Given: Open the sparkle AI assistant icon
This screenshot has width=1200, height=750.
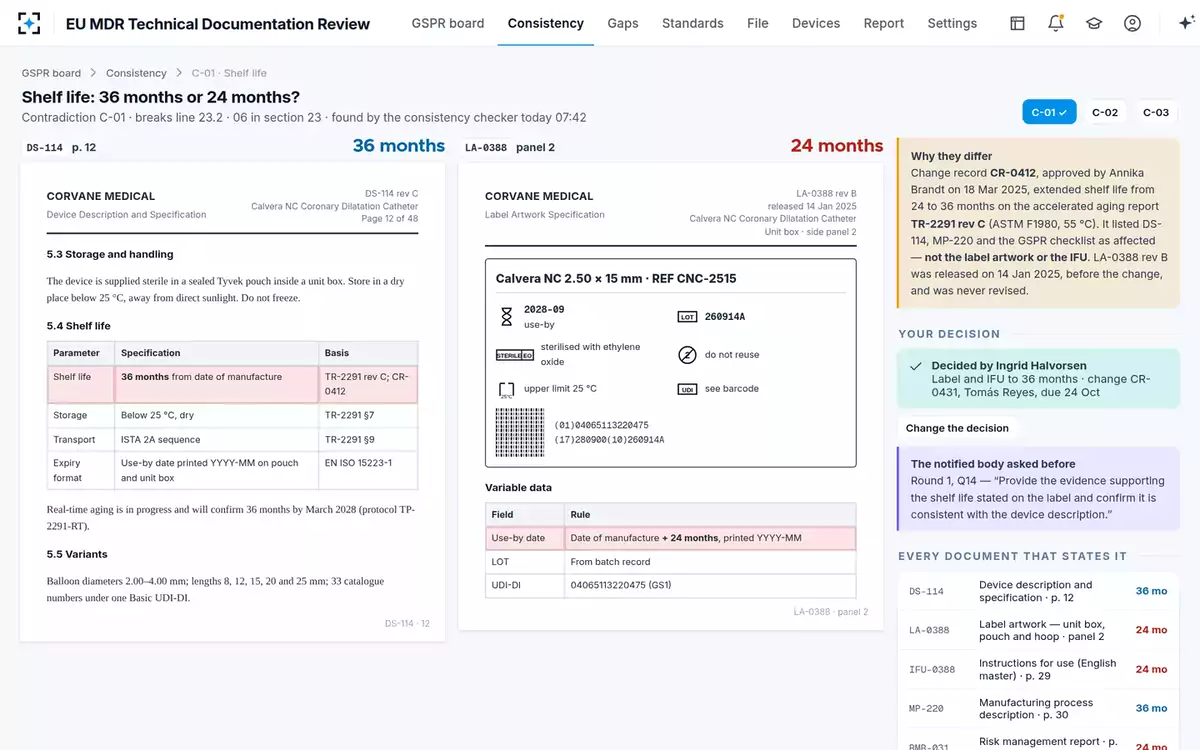Looking at the screenshot, I should coord(1187,23).
